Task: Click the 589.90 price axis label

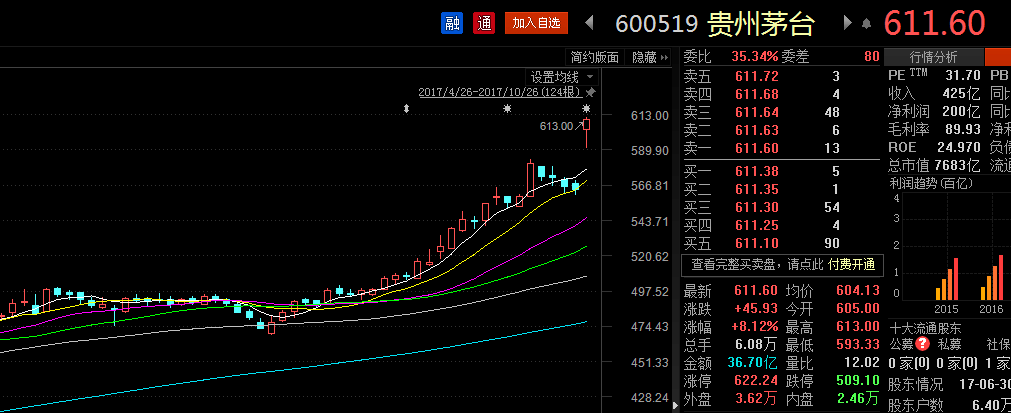Action: pyautogui.click(x=650, y=151)
